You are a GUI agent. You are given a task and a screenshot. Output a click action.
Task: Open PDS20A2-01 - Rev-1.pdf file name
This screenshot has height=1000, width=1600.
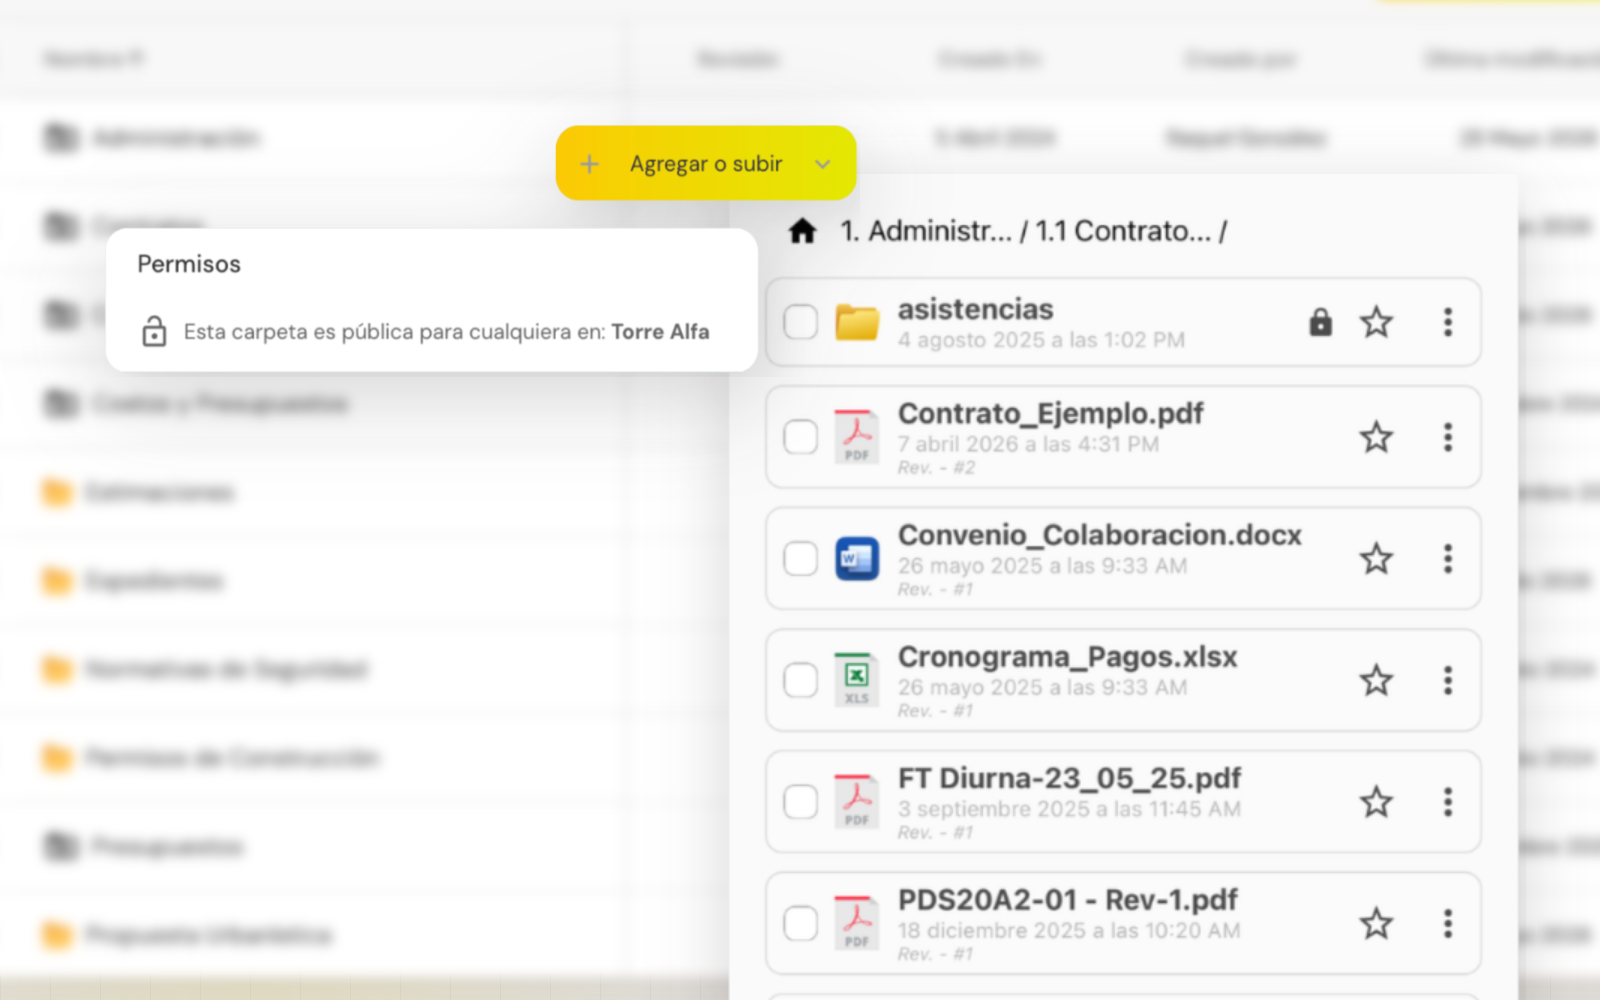click(x=1067, y=900)
